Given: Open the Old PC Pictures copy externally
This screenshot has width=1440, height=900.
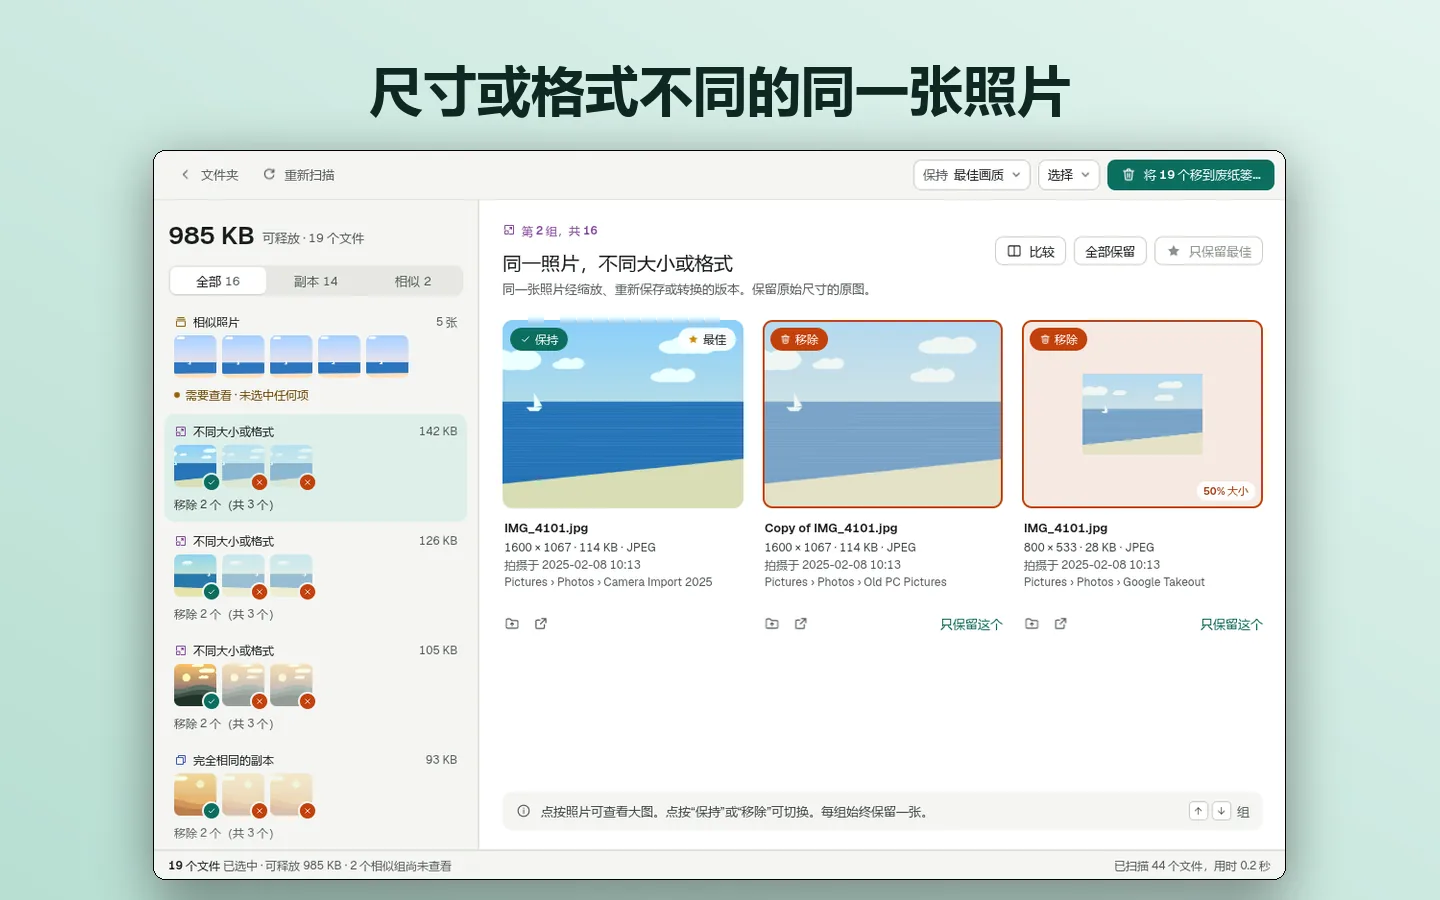Looking at the screenshot, I should [x=801, y=624].
